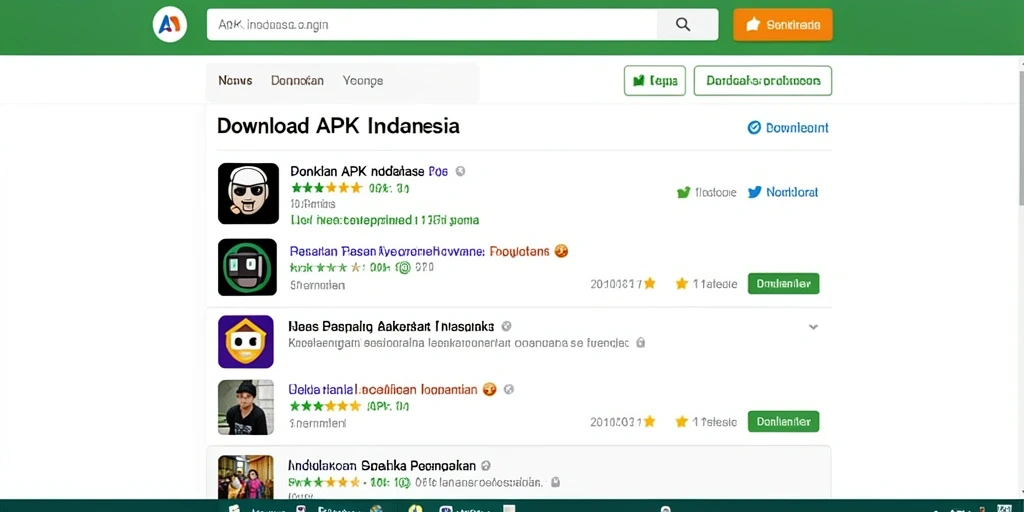This screenshot has height=512, width=1024.
Task: Click the 1 tatedie star rating in the Shemanian row
Action: tap(706, 284)
